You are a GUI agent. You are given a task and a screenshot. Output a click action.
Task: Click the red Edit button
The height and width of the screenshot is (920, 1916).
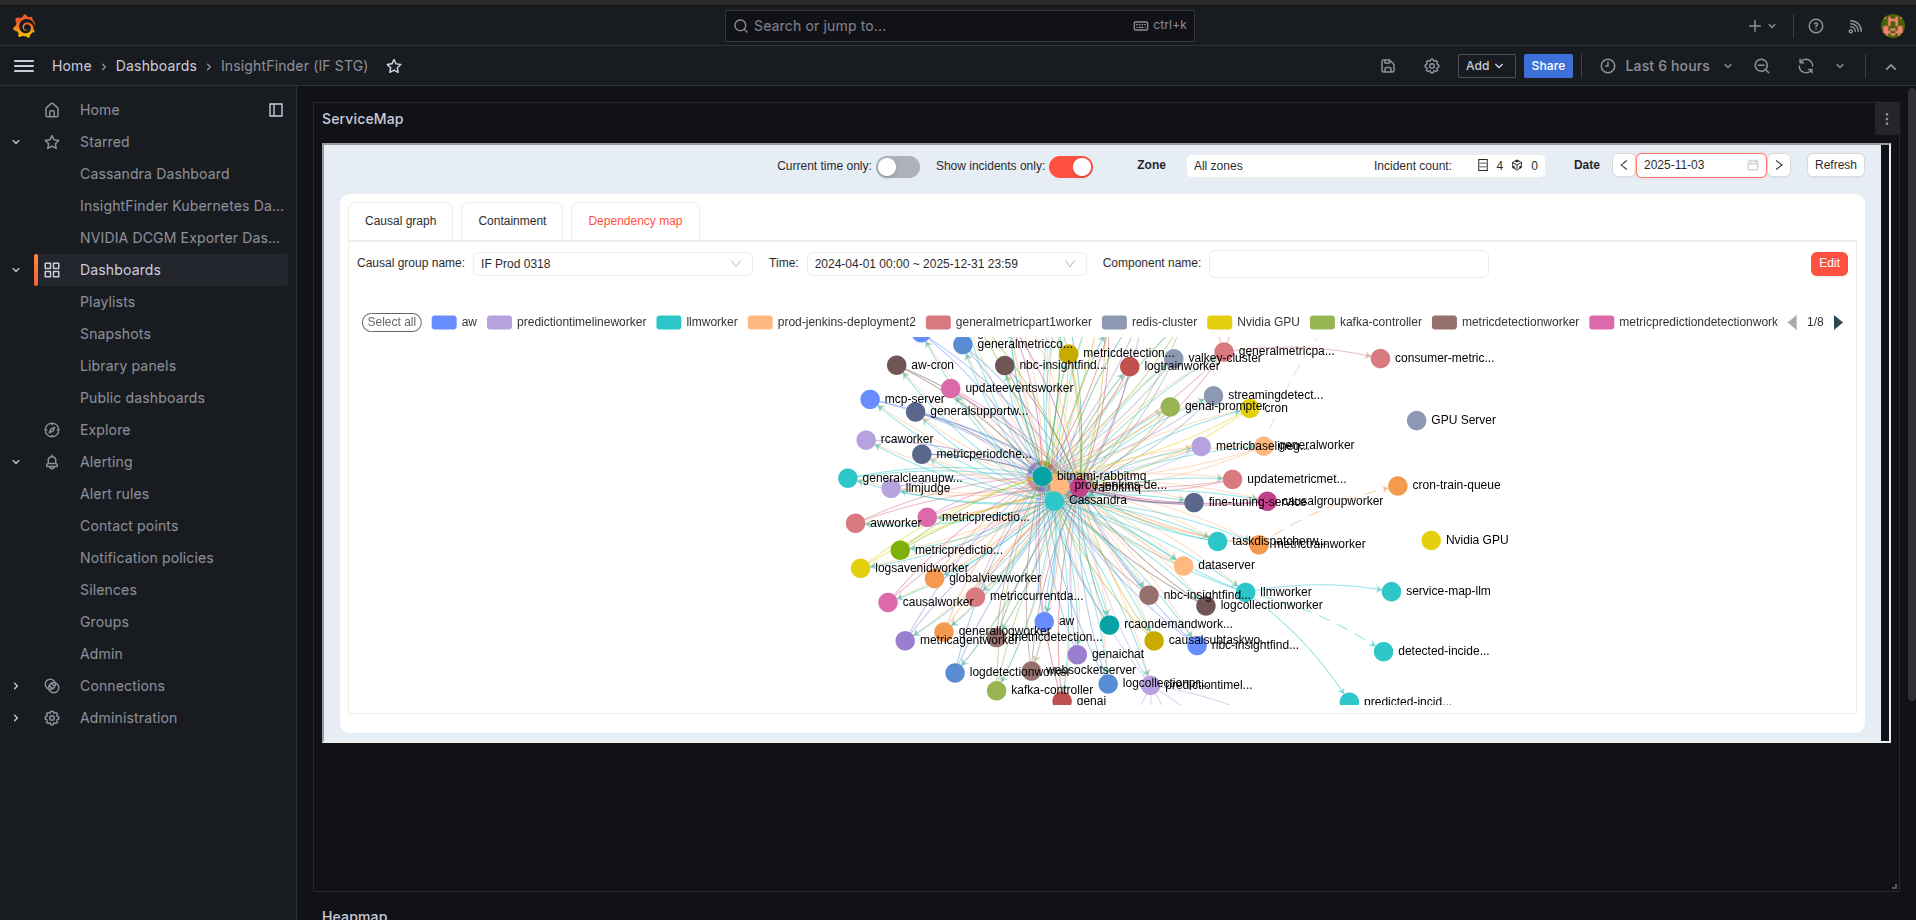(x=1828, y=263)
